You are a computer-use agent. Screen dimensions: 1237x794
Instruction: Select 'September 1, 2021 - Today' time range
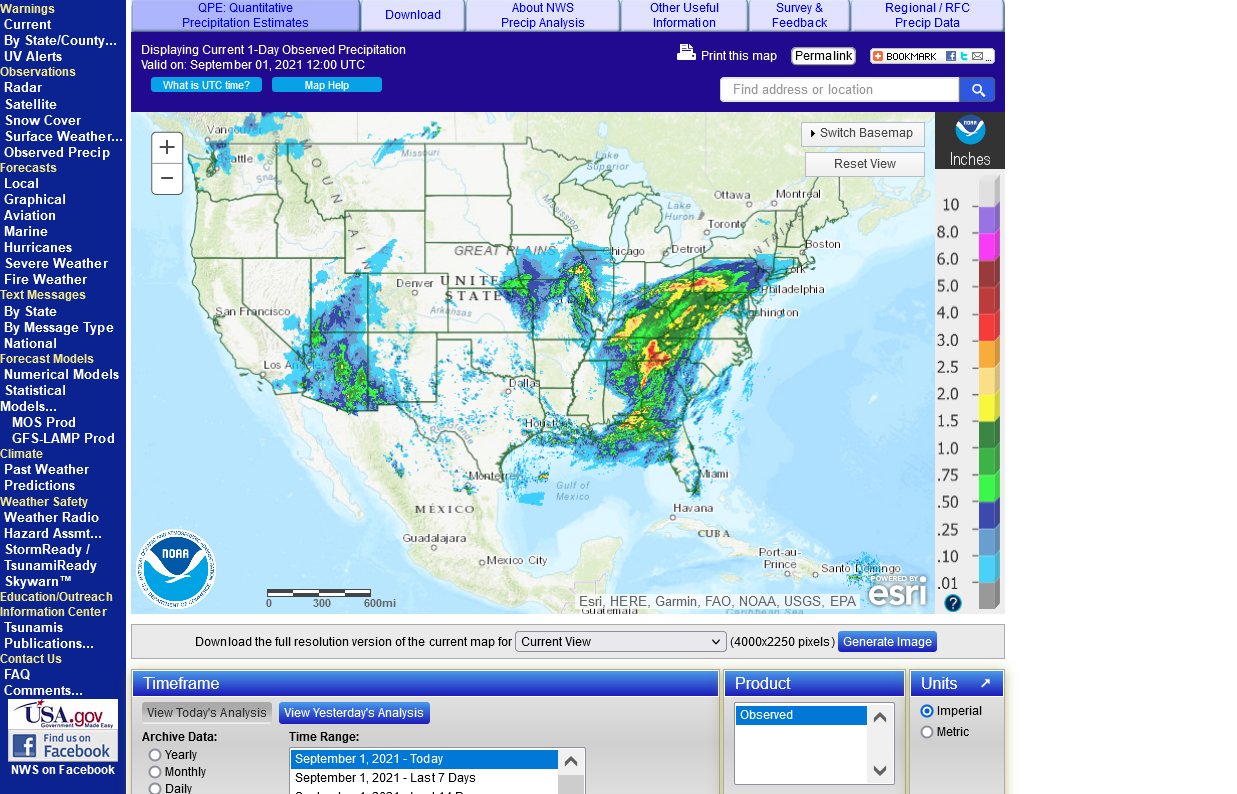click(x=424, y=759)
